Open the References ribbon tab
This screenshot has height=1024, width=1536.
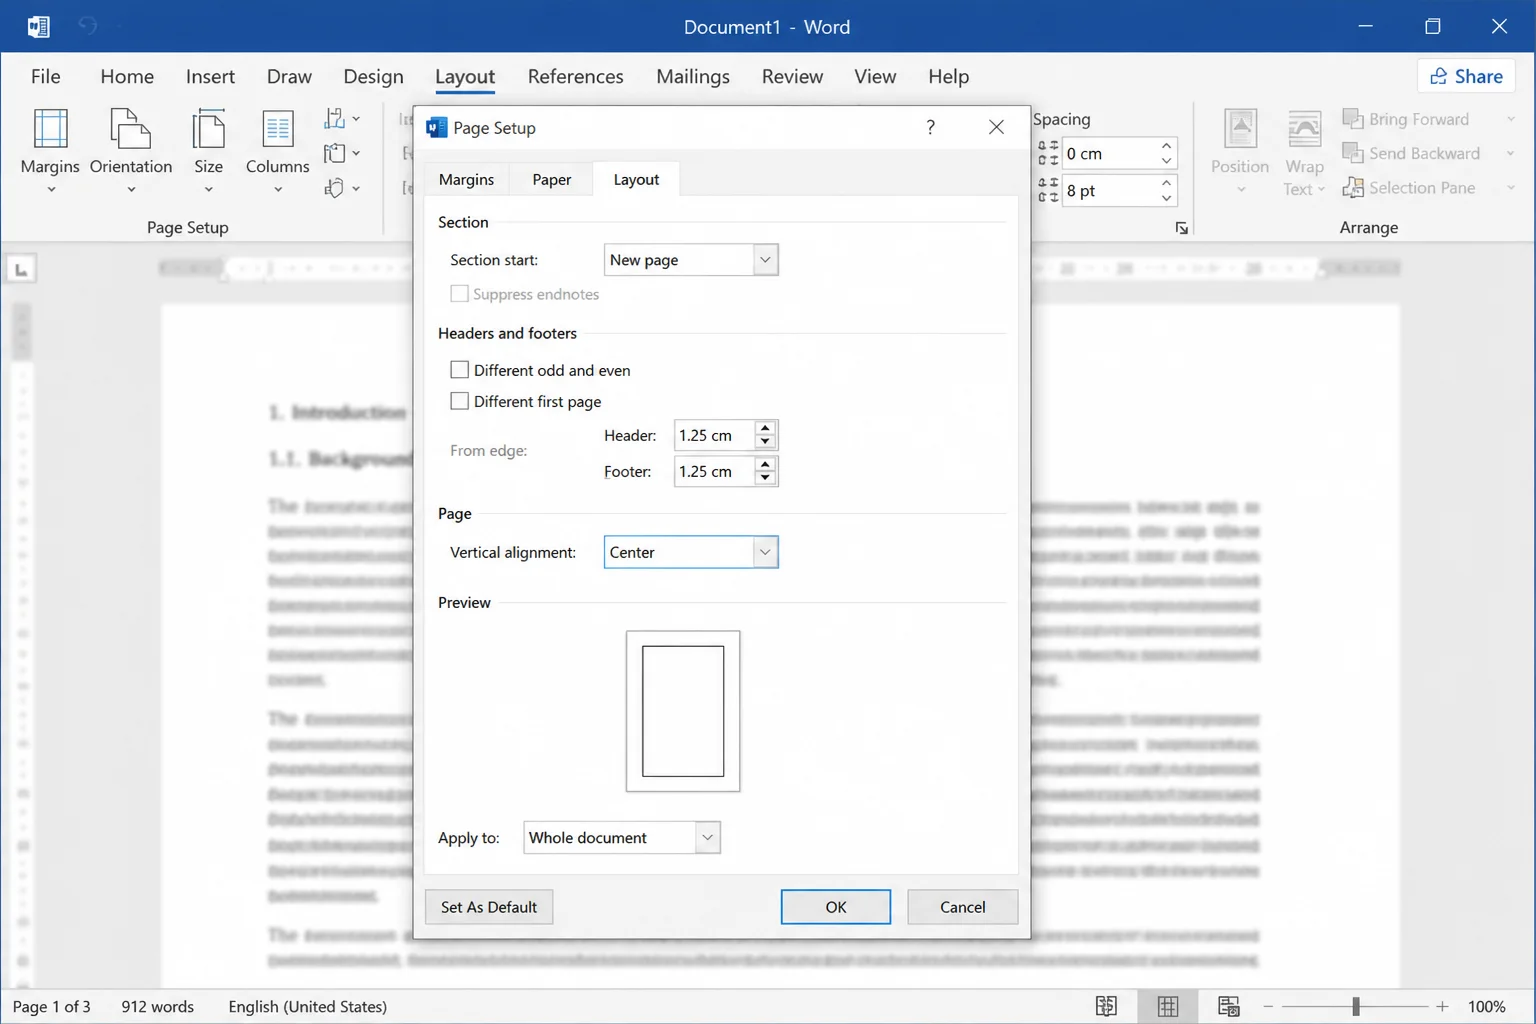575,76
